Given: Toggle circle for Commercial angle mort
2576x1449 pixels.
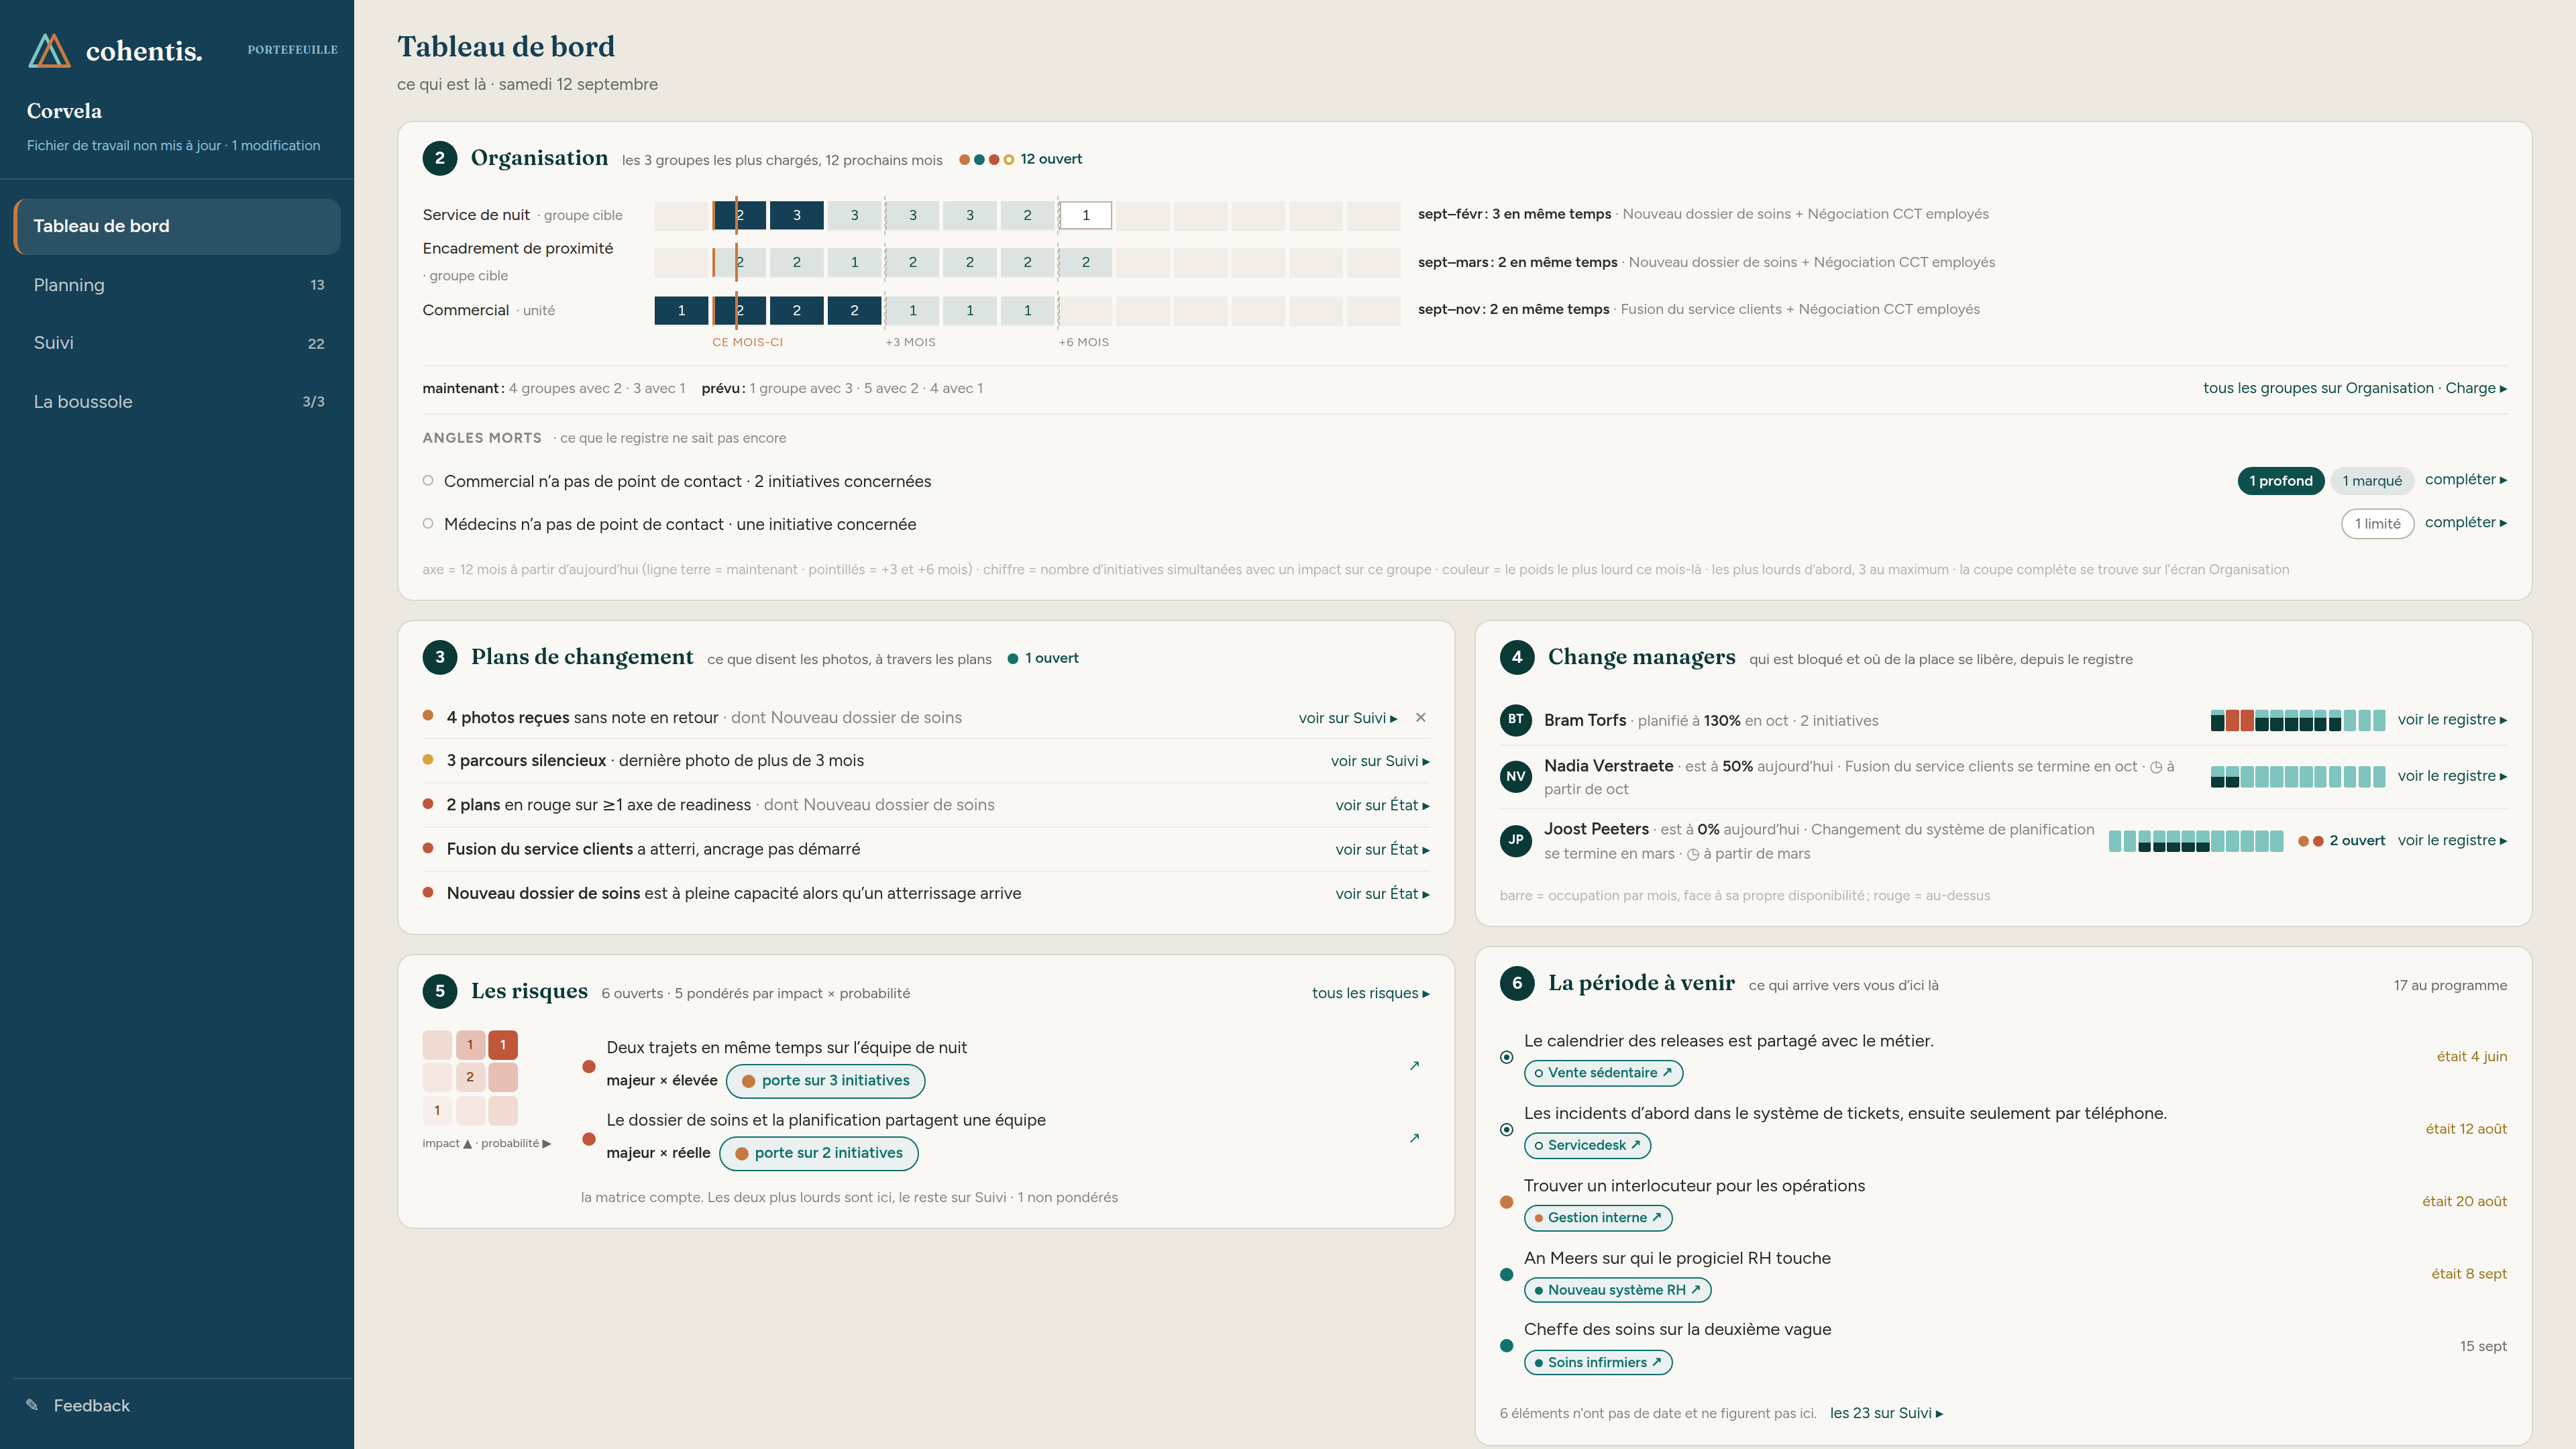Looking at the screenshot, I should pyautogui.click(x=428, y=481).
